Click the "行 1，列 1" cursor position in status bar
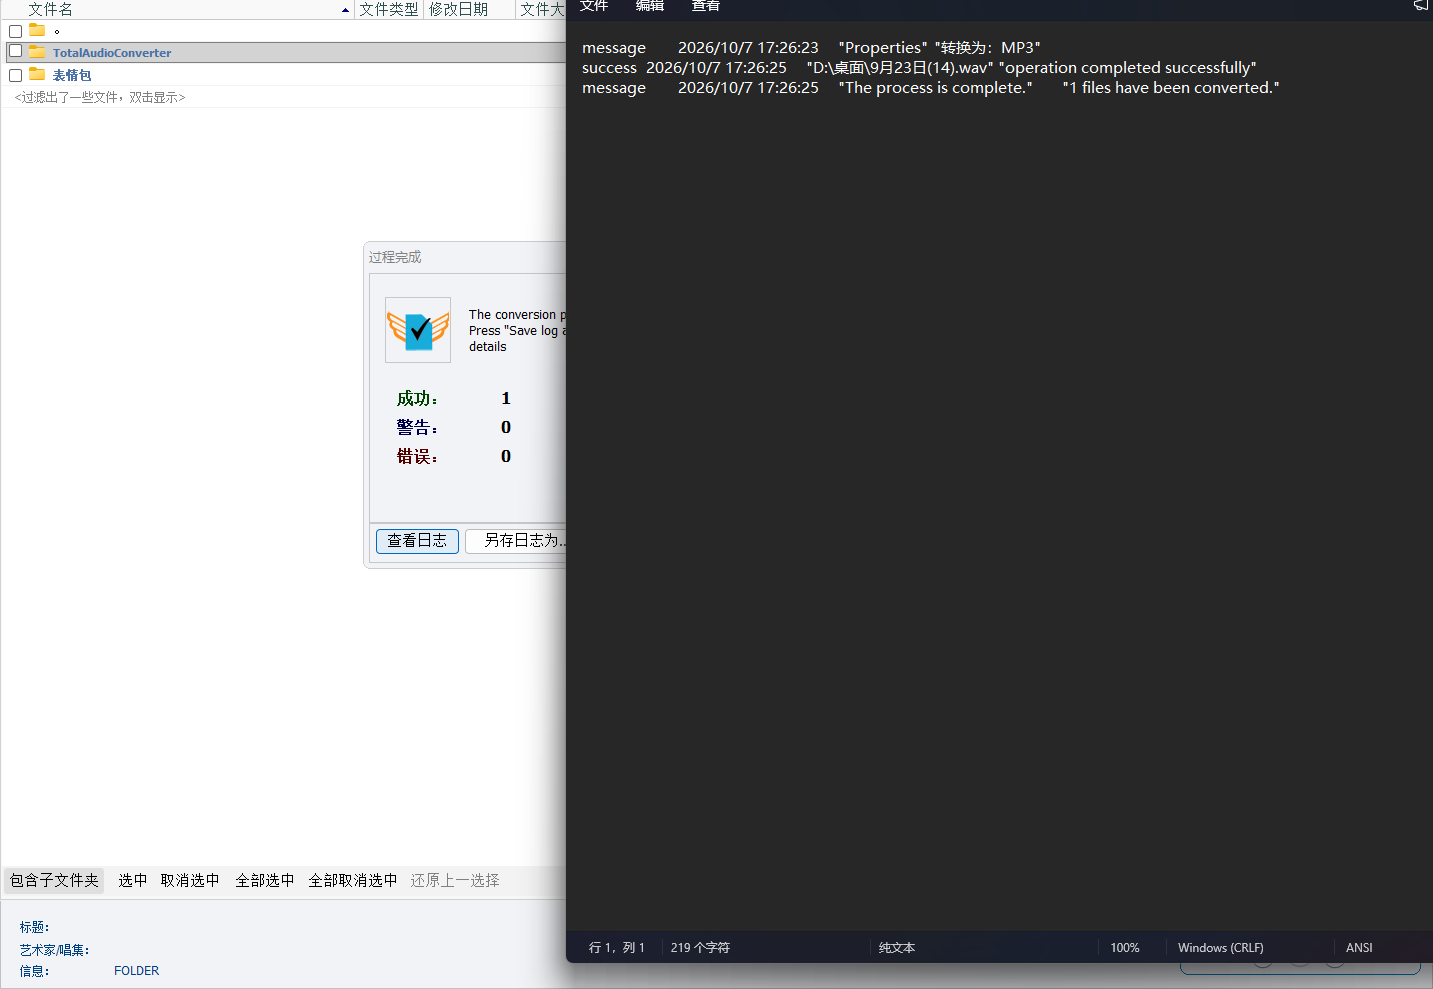 pyautogui.click(x=617, y=948)
